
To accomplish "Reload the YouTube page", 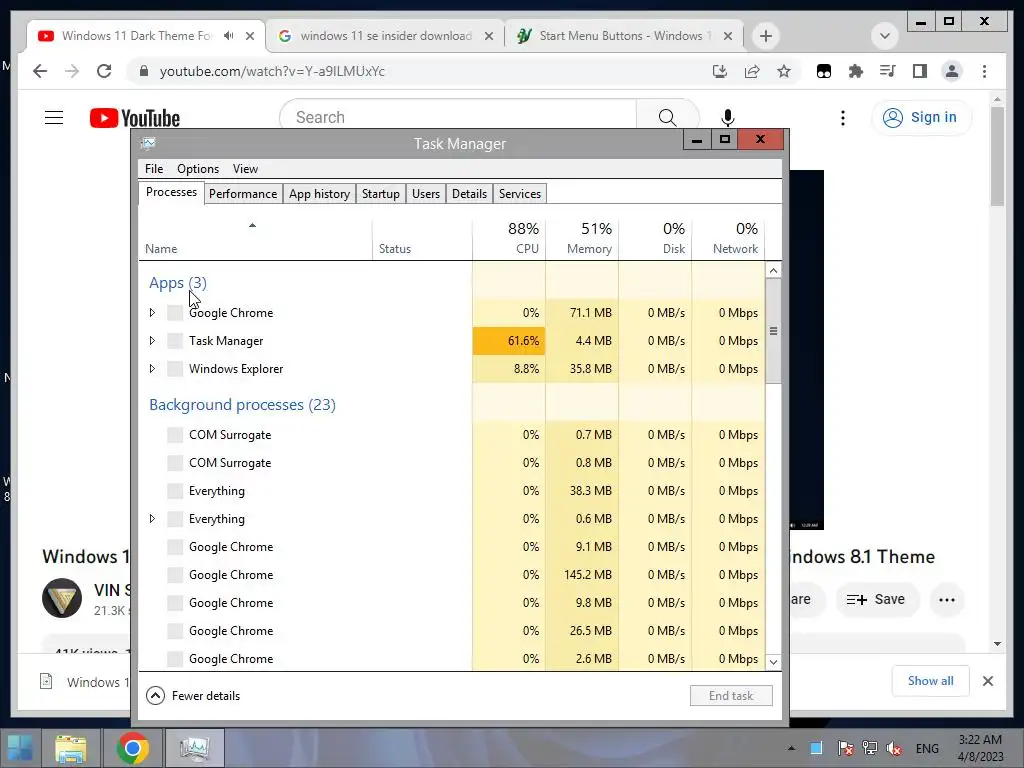I will pyautogui.click(x=104, y=71).
